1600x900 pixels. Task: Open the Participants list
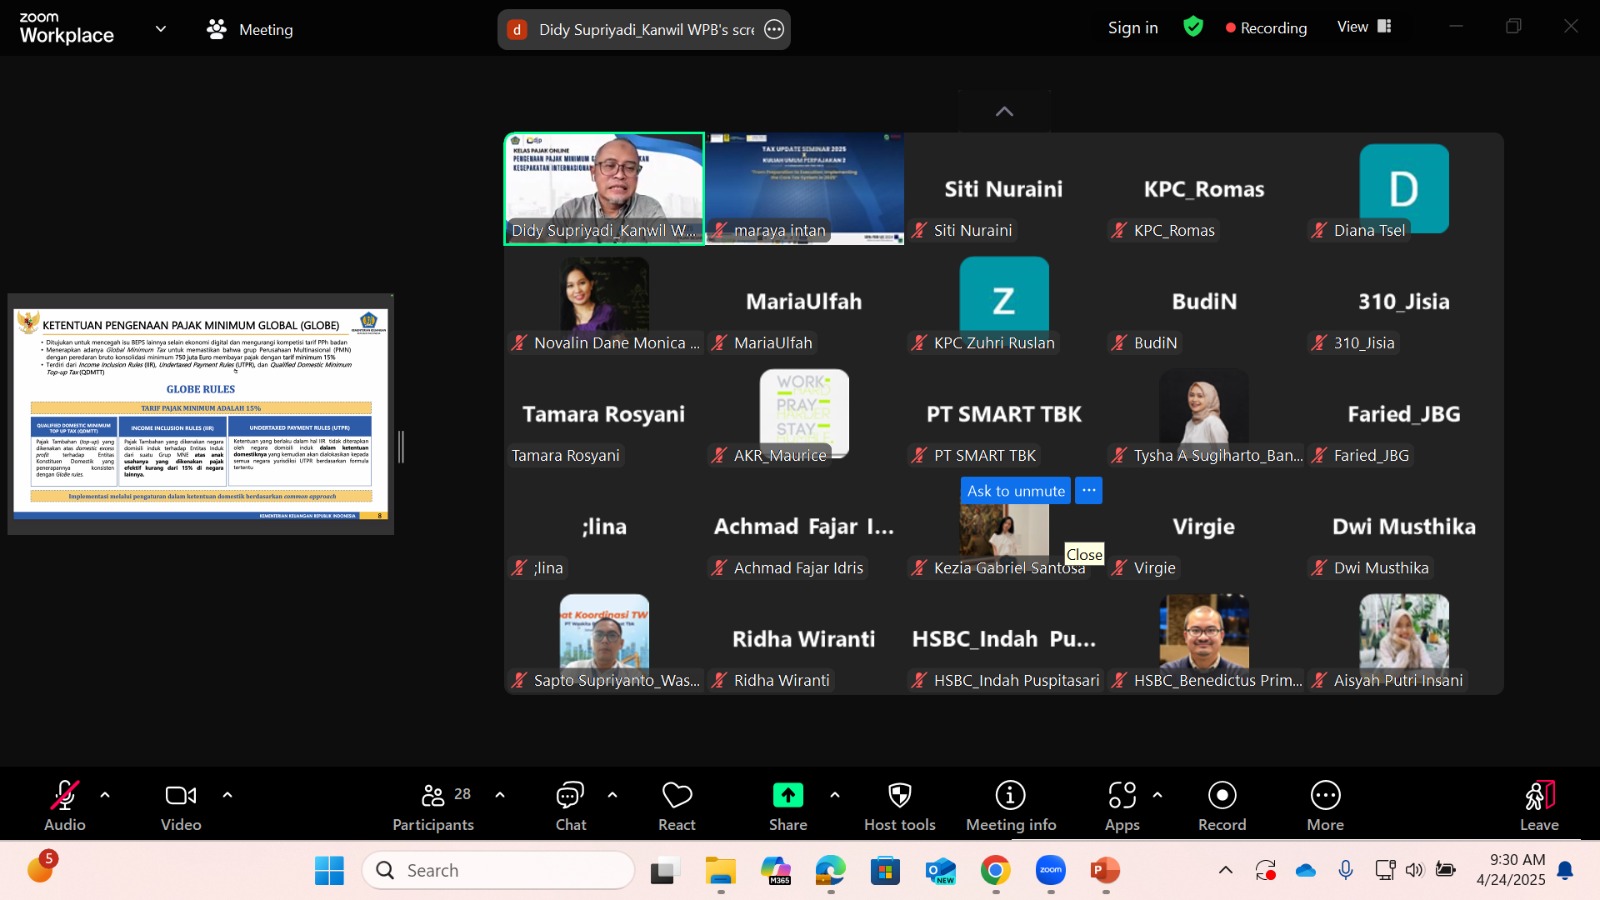[433, 796]
